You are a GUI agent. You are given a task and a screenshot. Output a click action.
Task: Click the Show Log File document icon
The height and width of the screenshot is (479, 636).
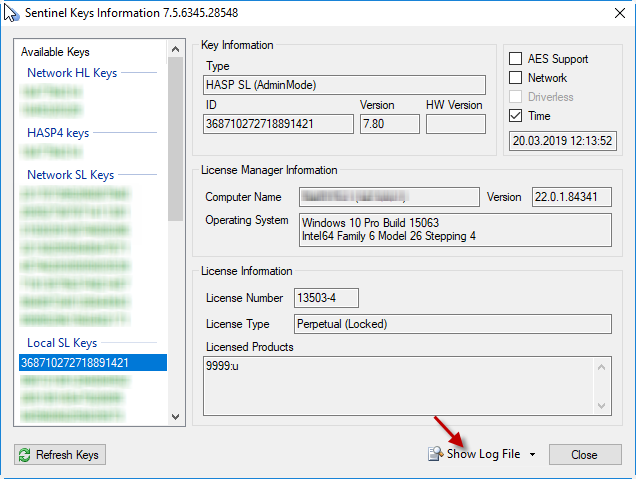435,454
